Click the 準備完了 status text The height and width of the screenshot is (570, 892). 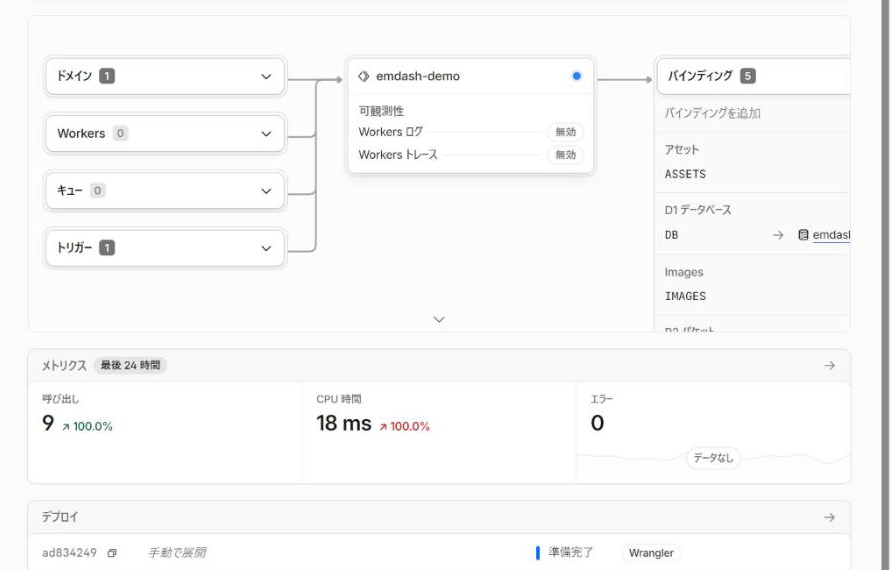tap(571, 552)
